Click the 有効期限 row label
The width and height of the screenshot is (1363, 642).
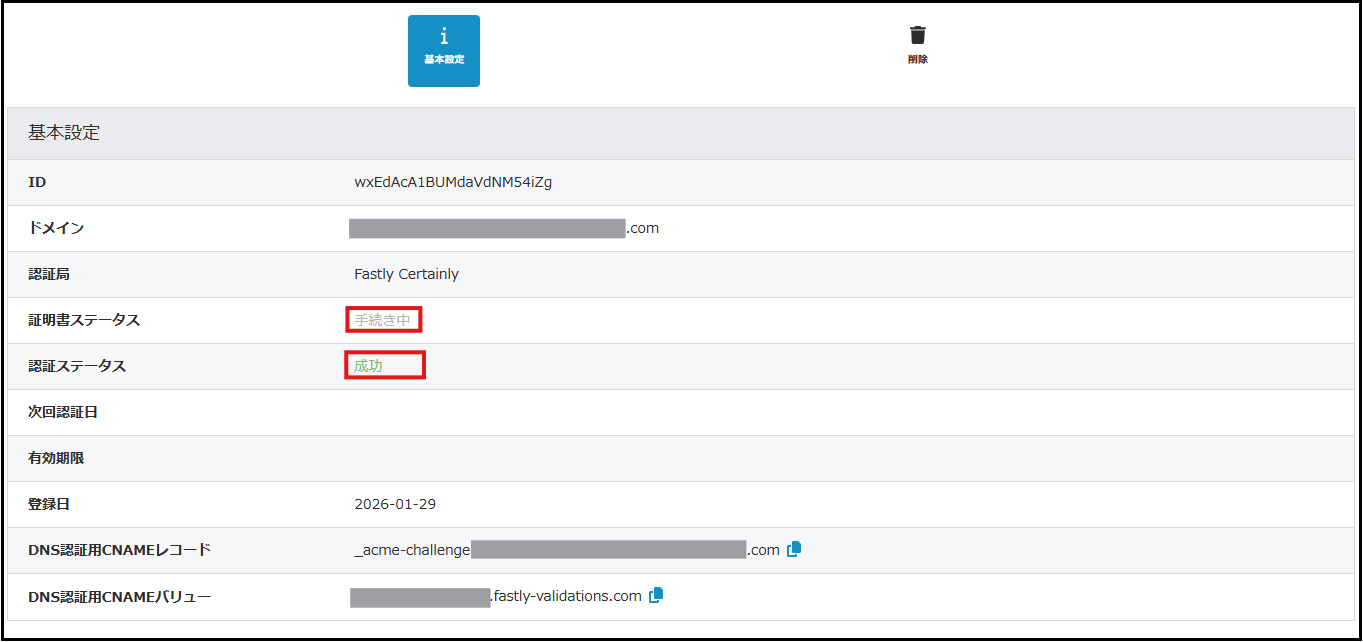point(56,458)
